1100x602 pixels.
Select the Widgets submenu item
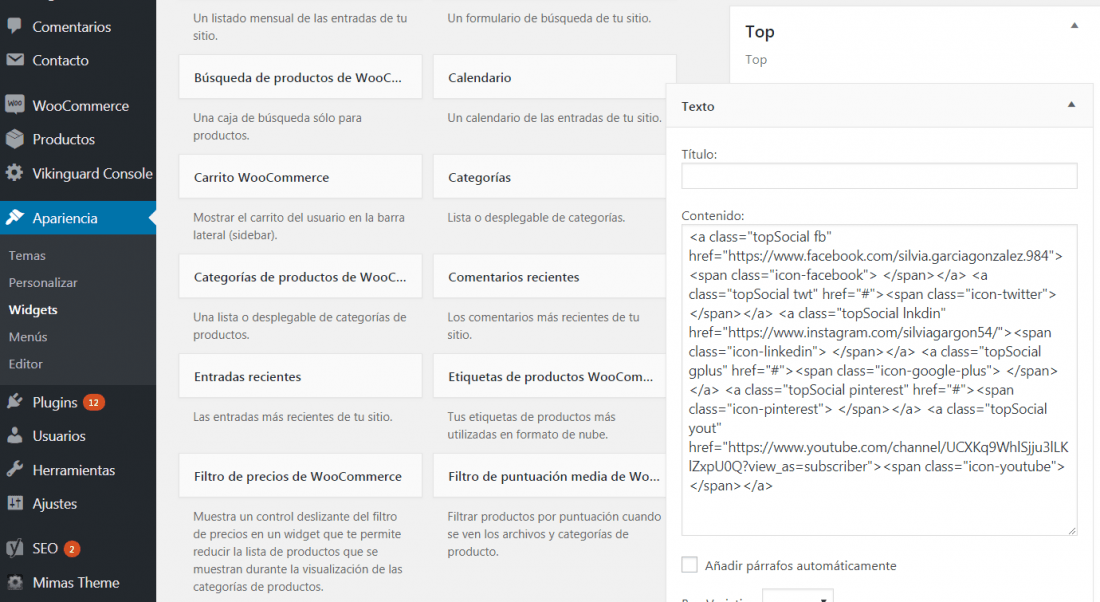tap(33, 309)
